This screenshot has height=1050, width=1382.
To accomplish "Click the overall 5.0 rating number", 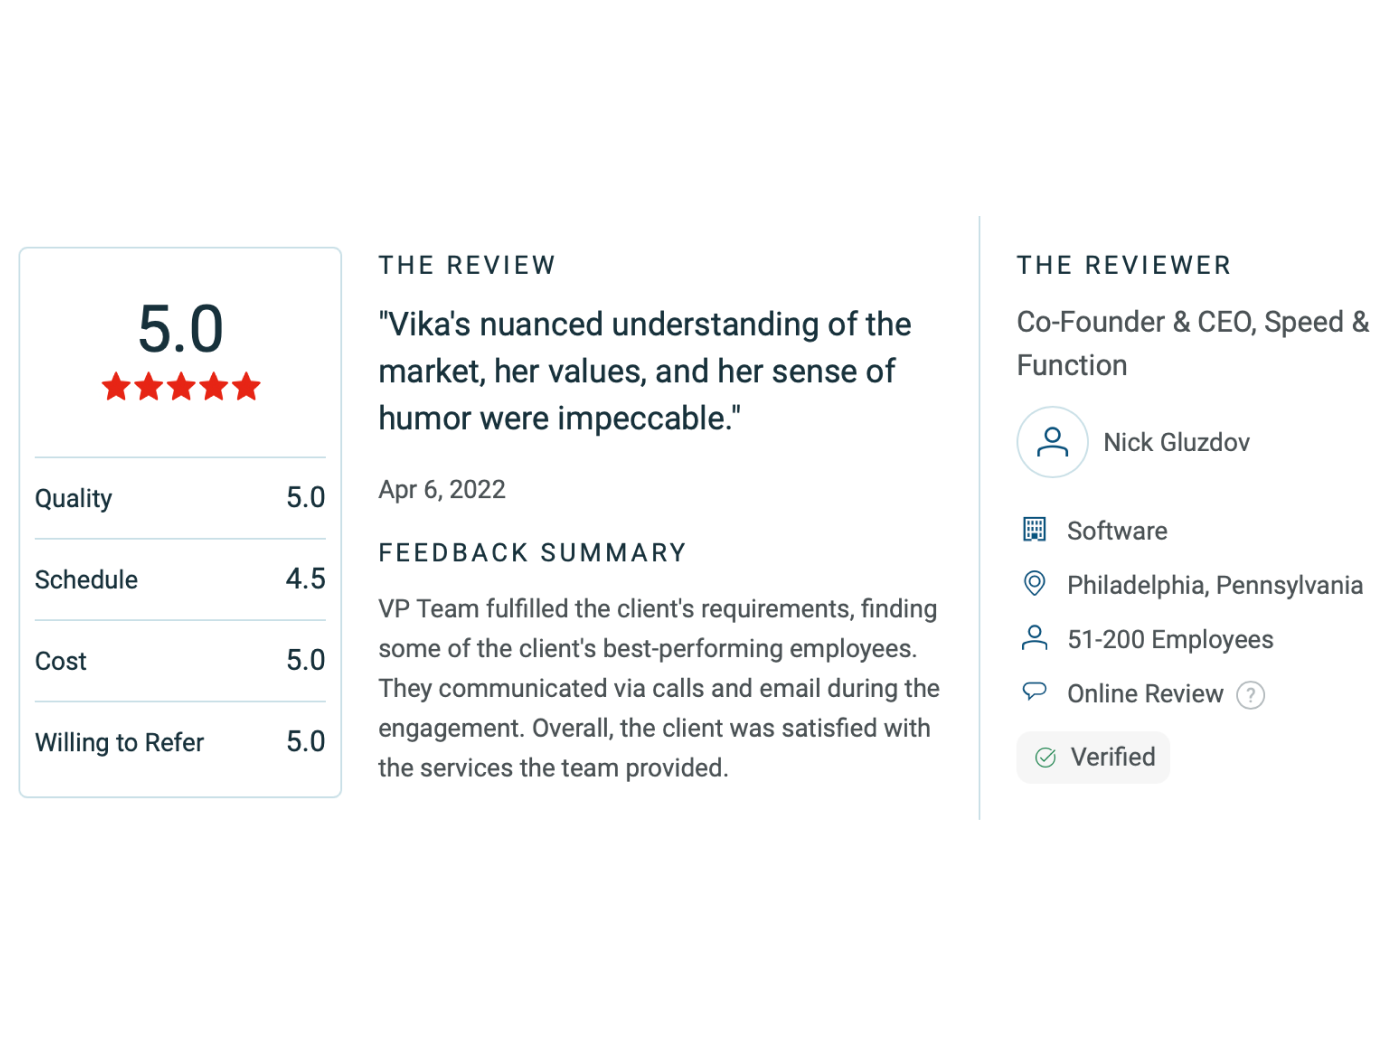I will [181, 329].
